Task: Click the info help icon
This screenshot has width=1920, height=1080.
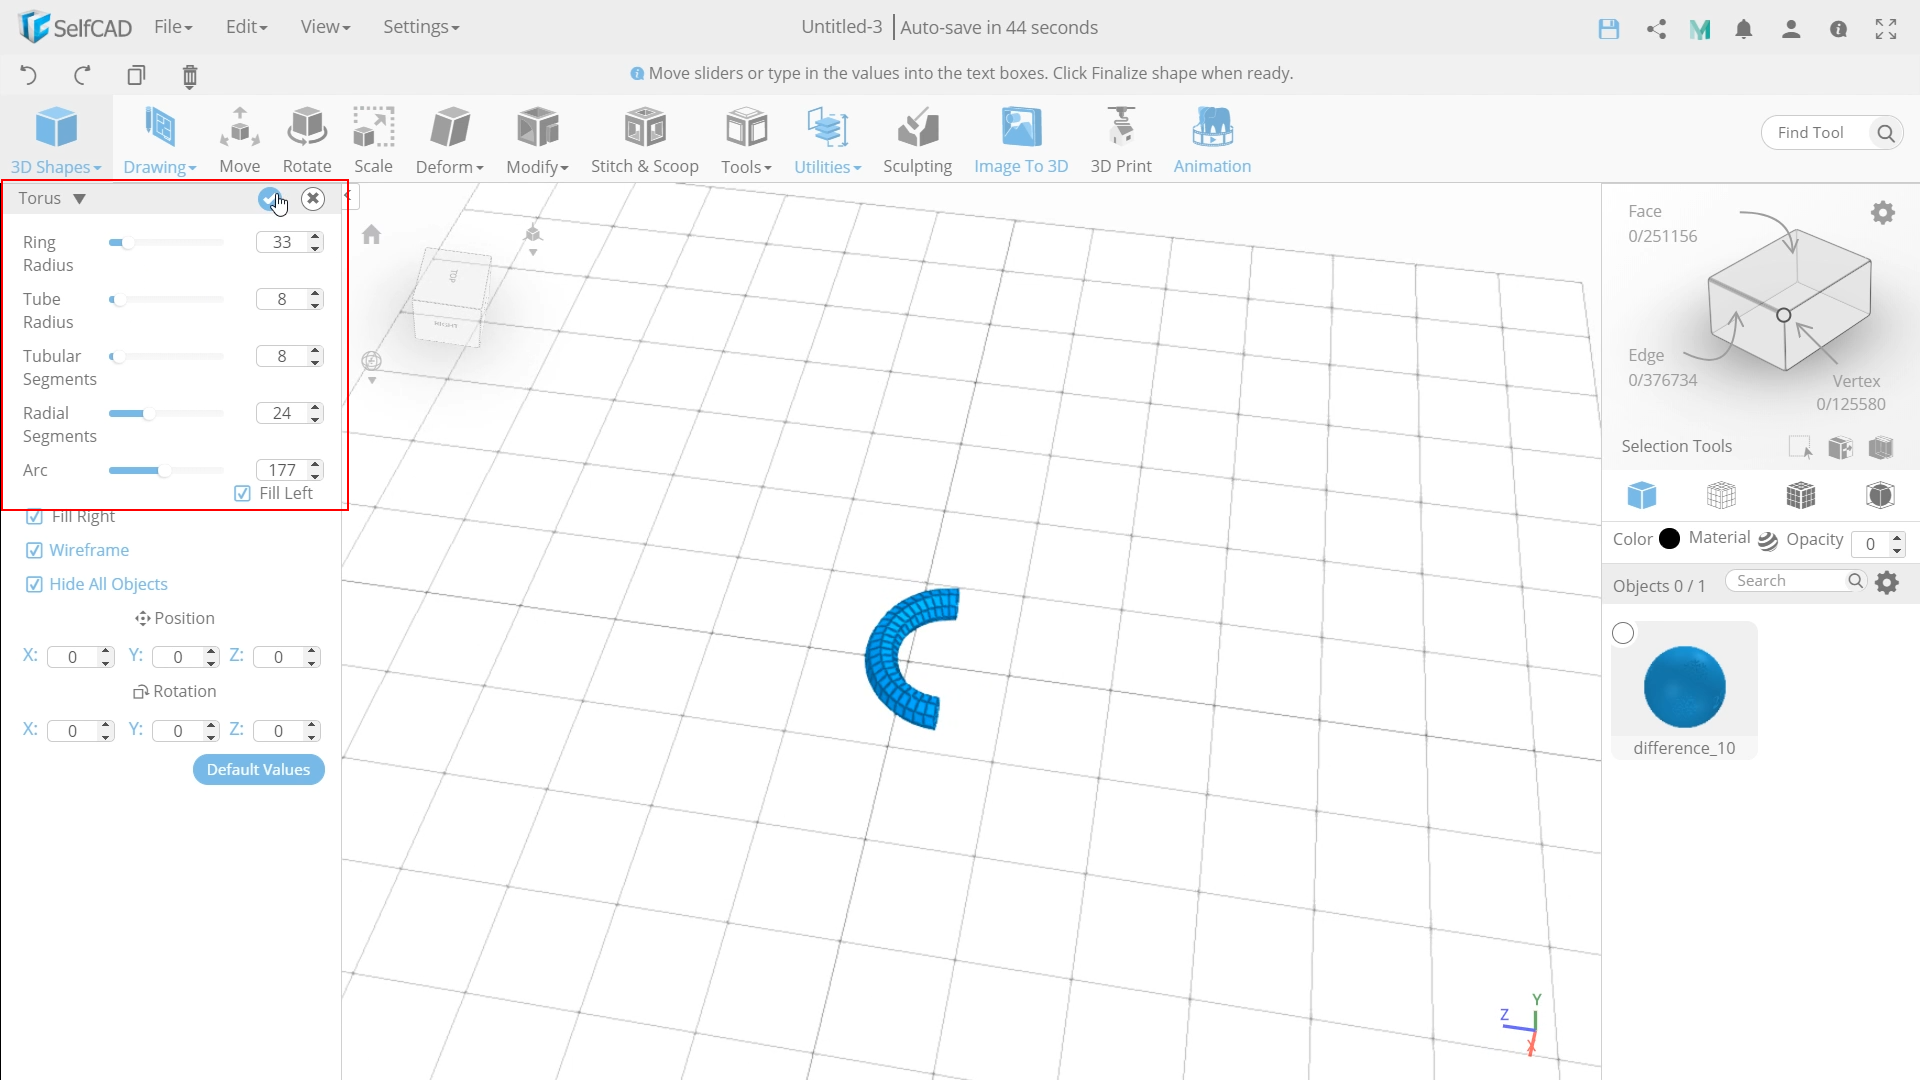Action: point(1838,29)
